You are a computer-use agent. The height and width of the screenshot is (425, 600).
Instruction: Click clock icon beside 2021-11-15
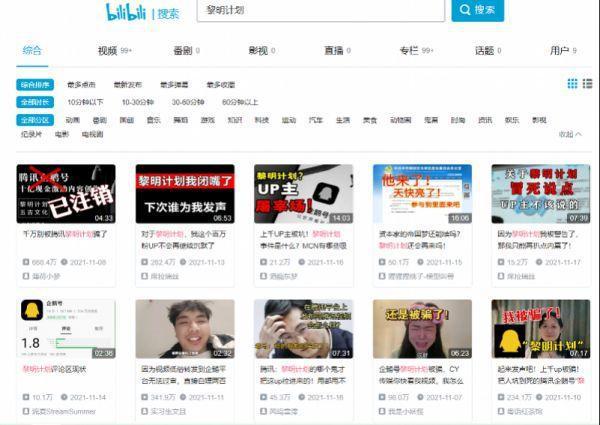pyautogui.click(x=420, y=262)
